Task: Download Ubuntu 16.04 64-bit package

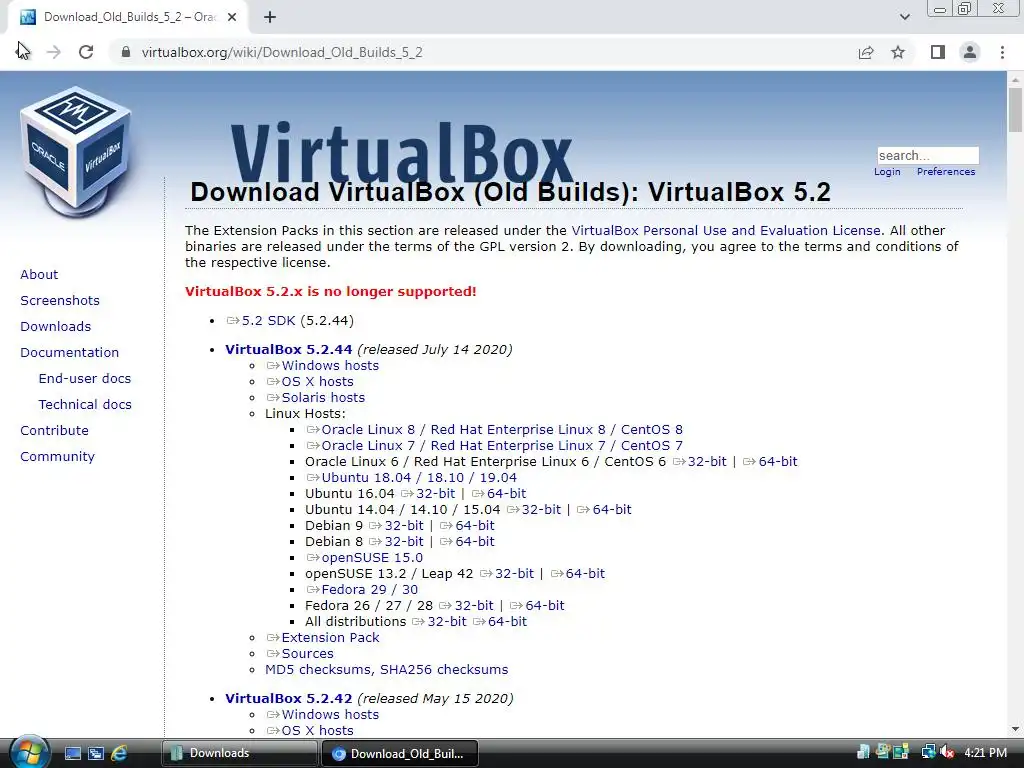Action: 506,494
